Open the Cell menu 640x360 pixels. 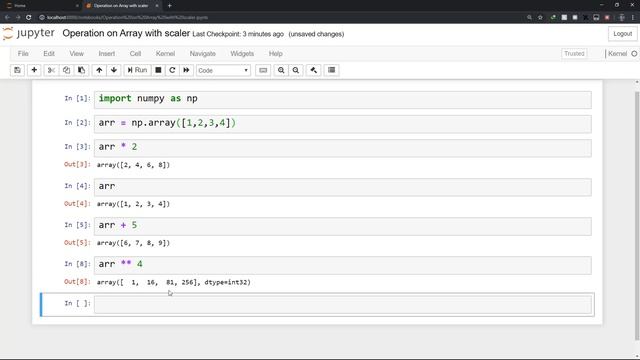135,53
